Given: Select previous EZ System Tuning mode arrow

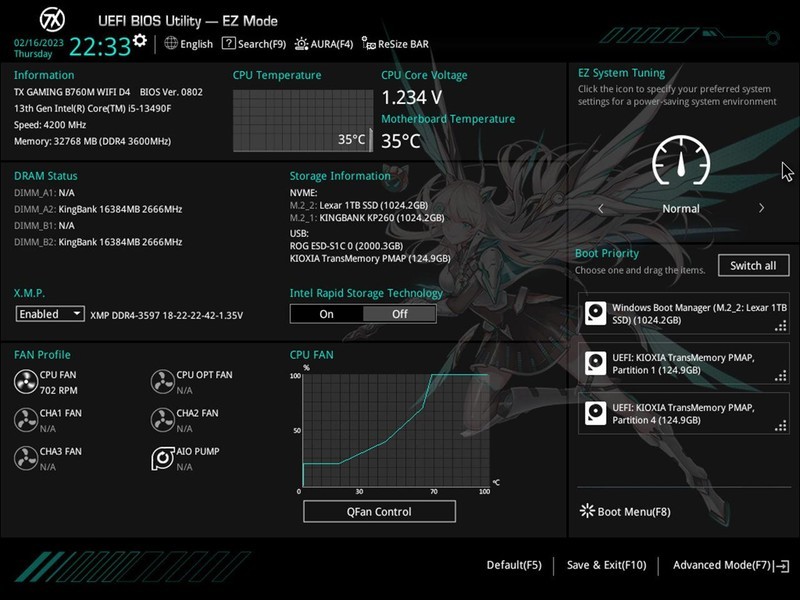Looking at the screenshot, I should click(x=601, y=208).
